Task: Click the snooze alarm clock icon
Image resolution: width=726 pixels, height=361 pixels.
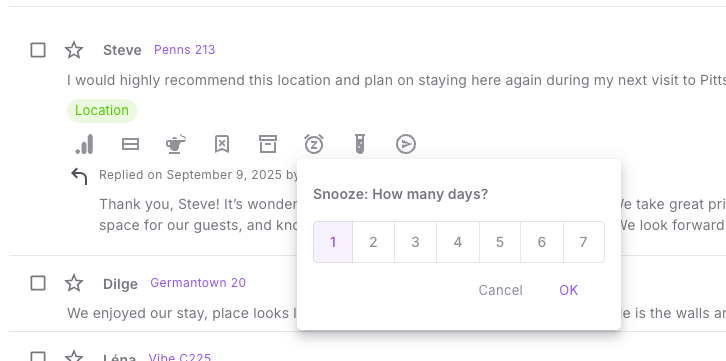Action: tap(314, 144)
